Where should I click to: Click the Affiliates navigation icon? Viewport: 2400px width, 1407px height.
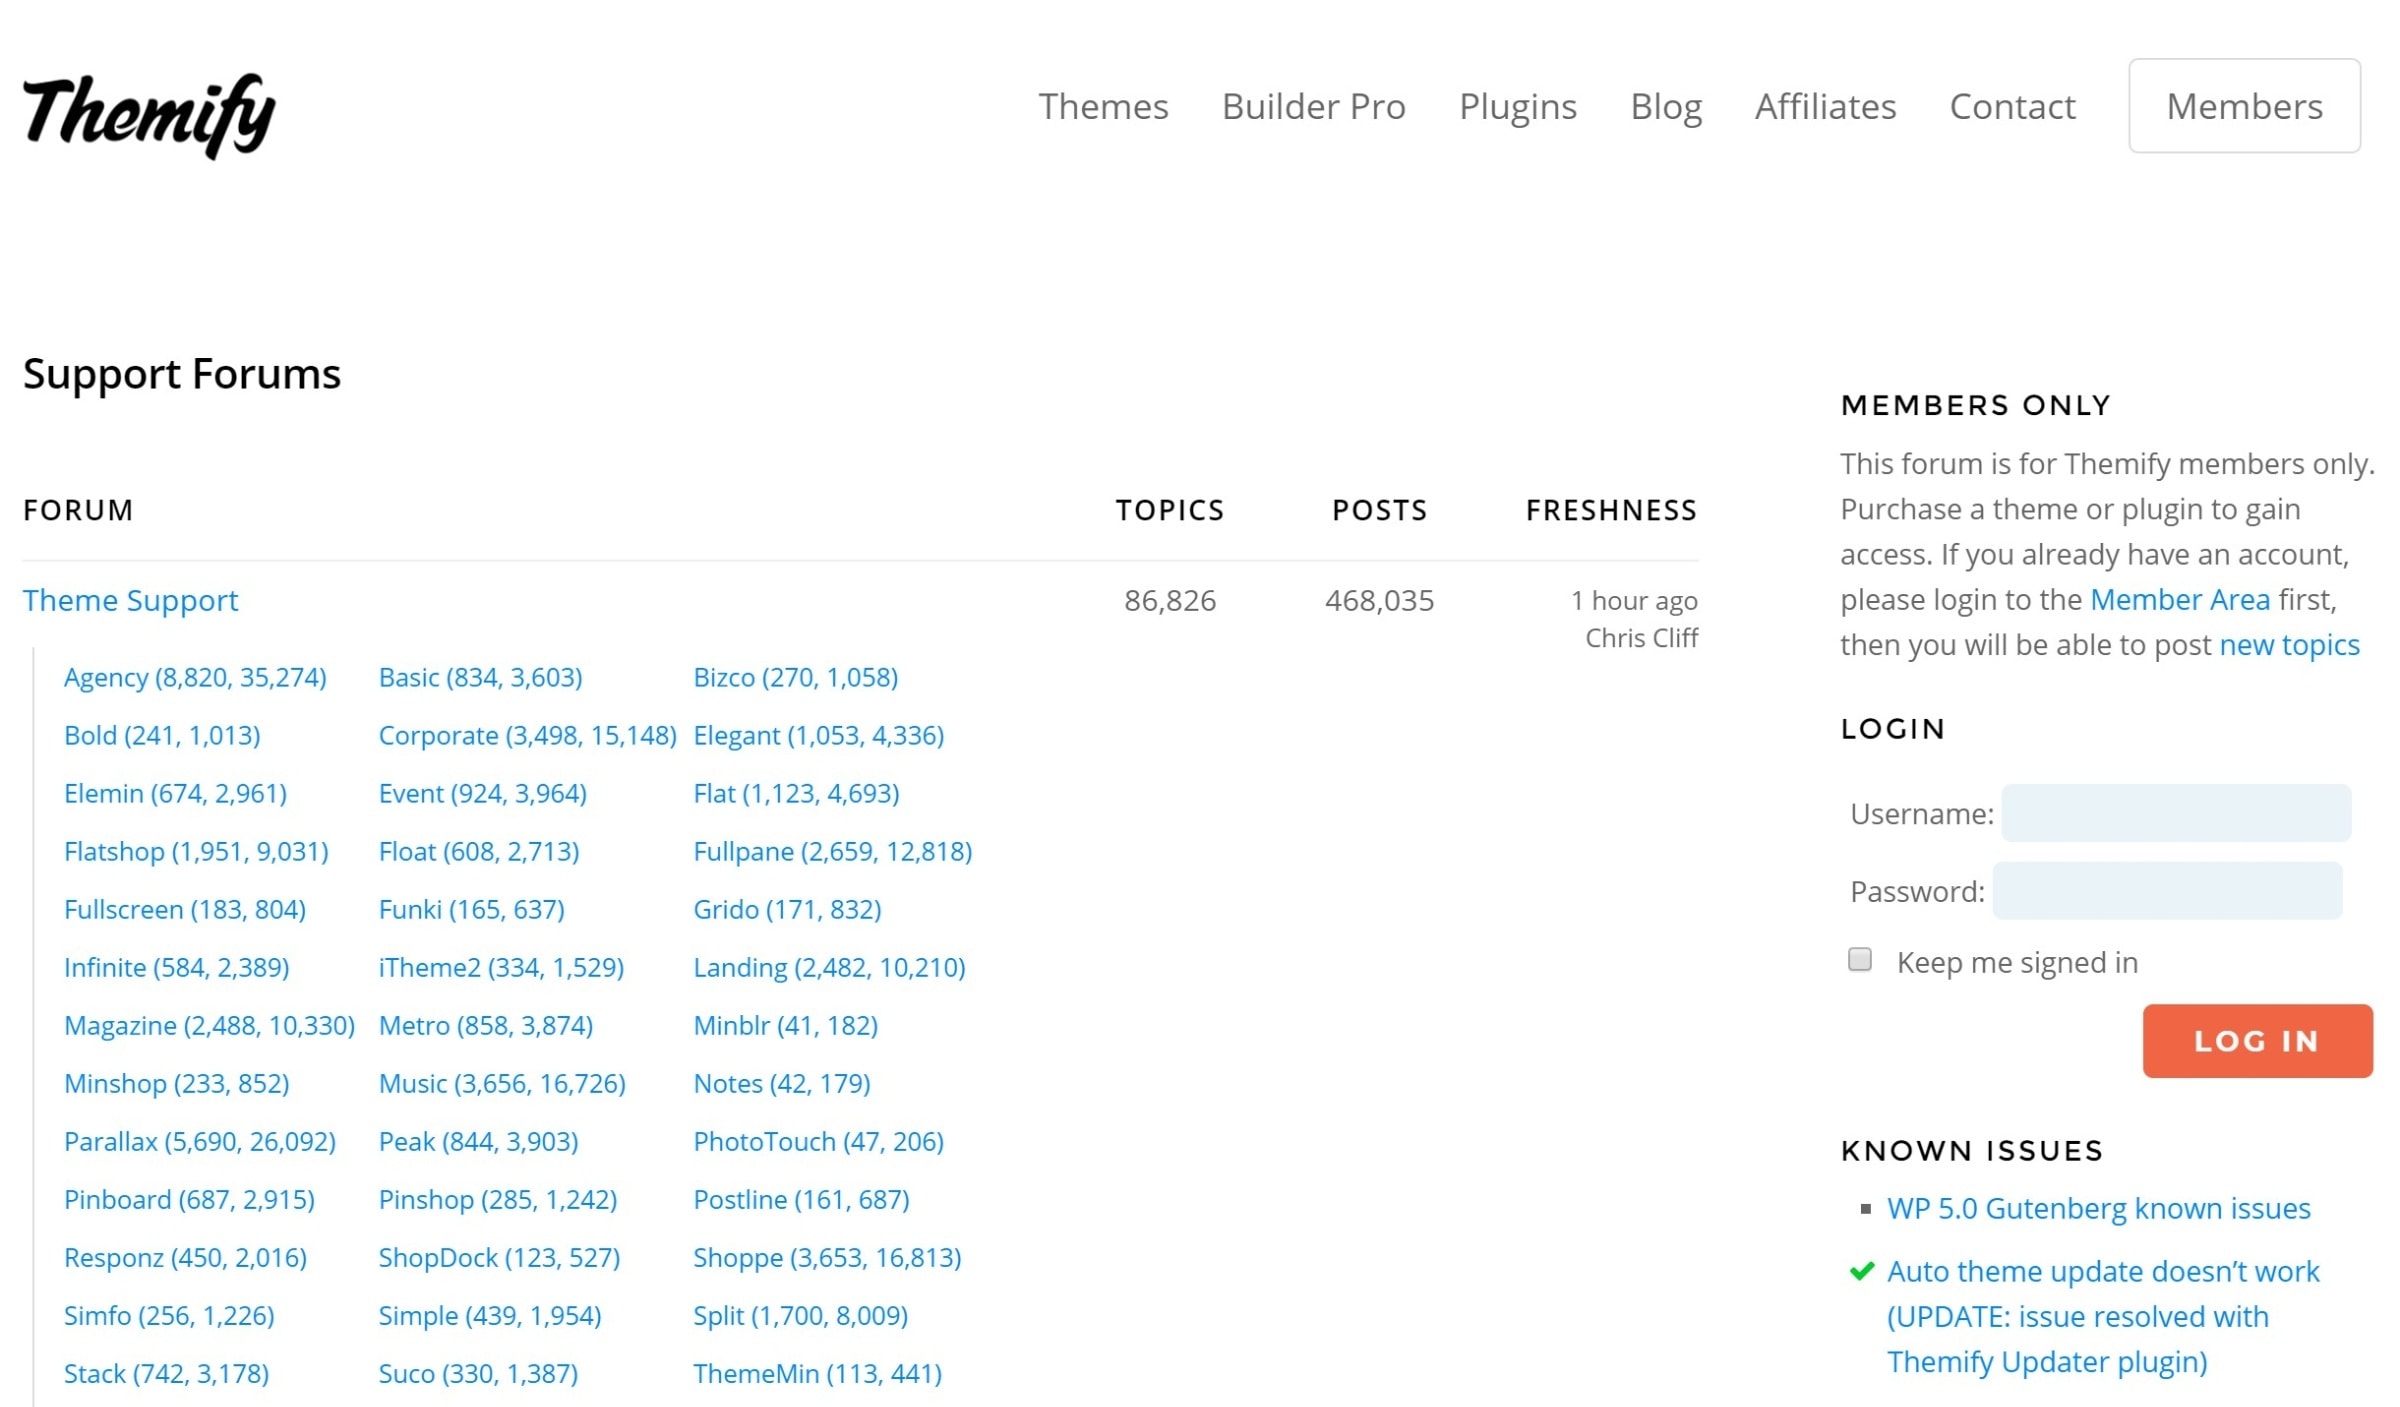tap(1826, 106)
